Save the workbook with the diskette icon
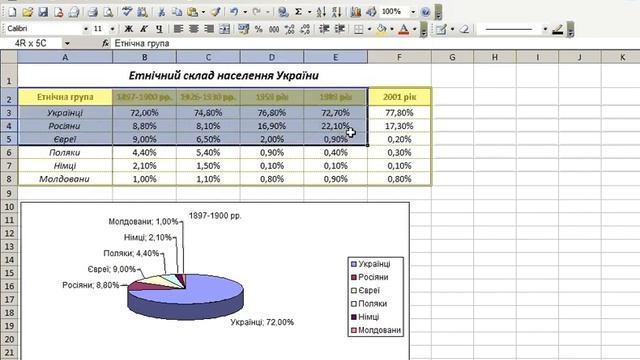This screenshot has width=640, height=360. pos(43,12)
